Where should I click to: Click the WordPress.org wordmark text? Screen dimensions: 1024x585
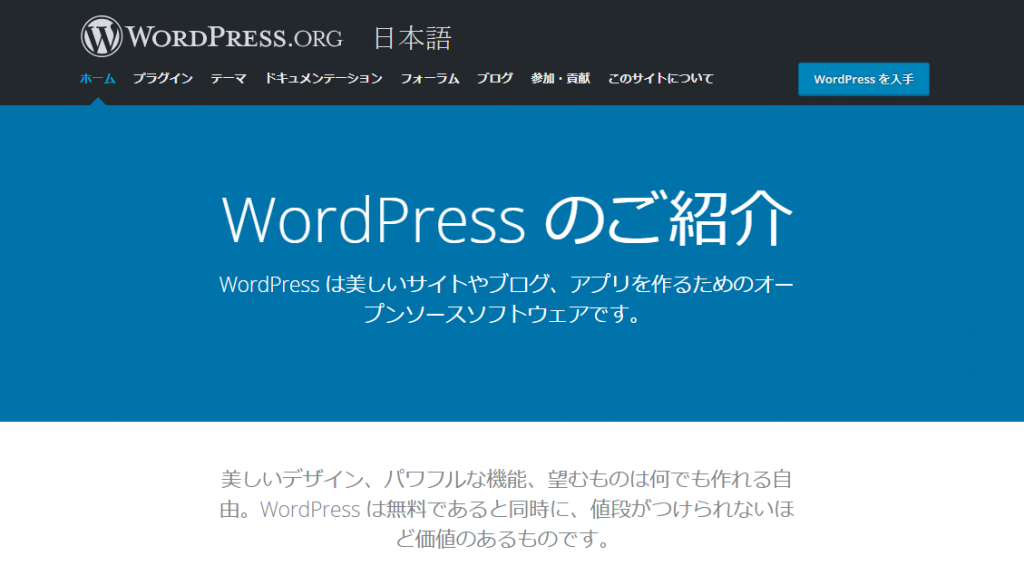coord(235,38)
